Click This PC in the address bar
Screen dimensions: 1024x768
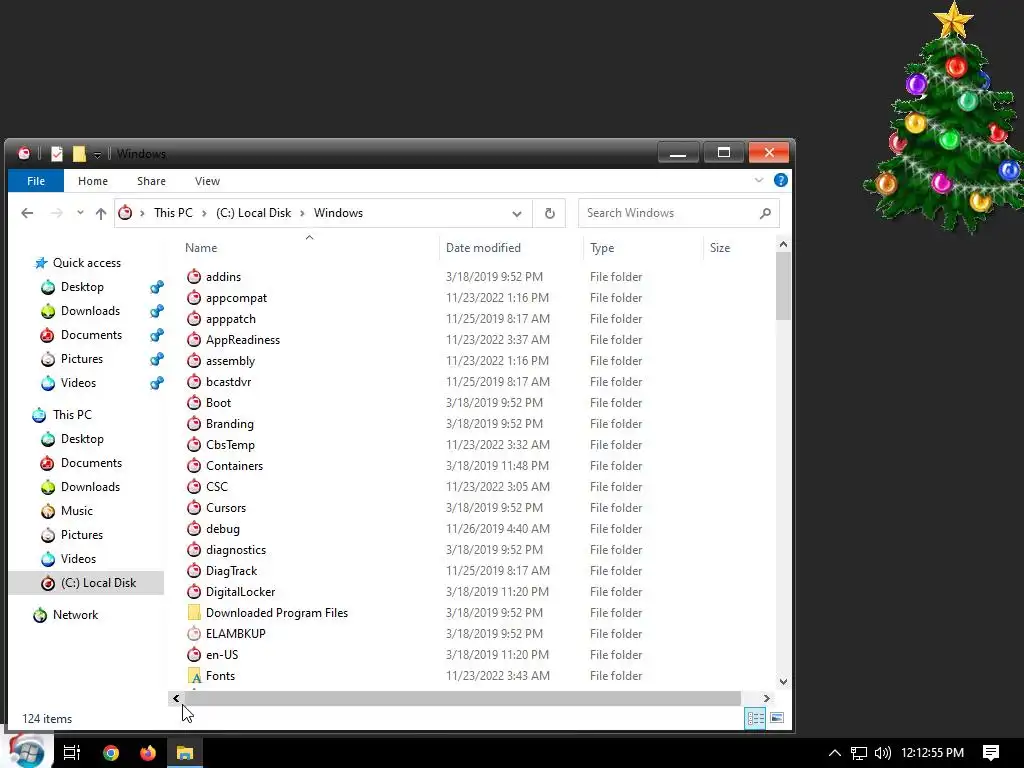[173, 213]
